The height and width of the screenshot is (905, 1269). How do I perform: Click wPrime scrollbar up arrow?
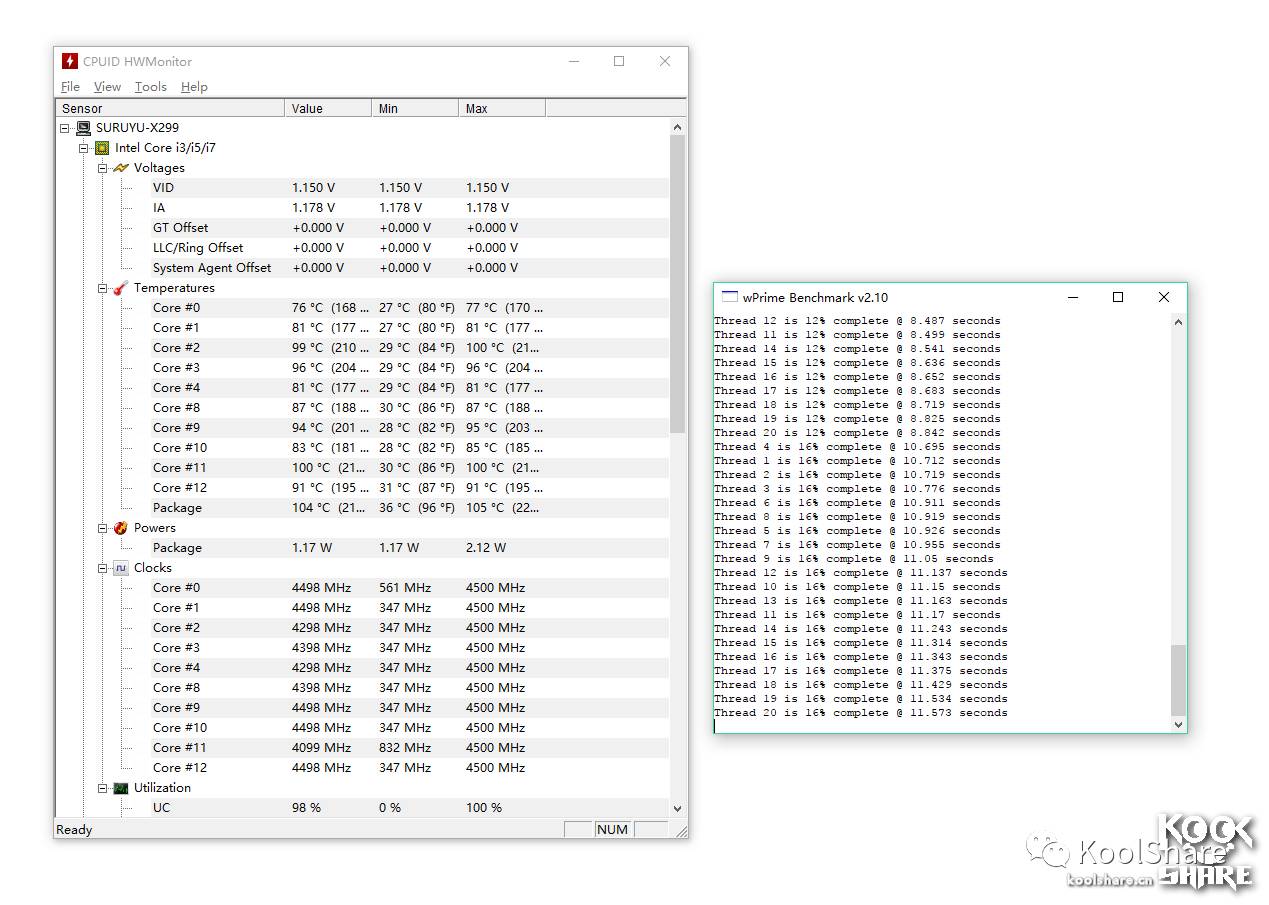(x=1177, y=322)
